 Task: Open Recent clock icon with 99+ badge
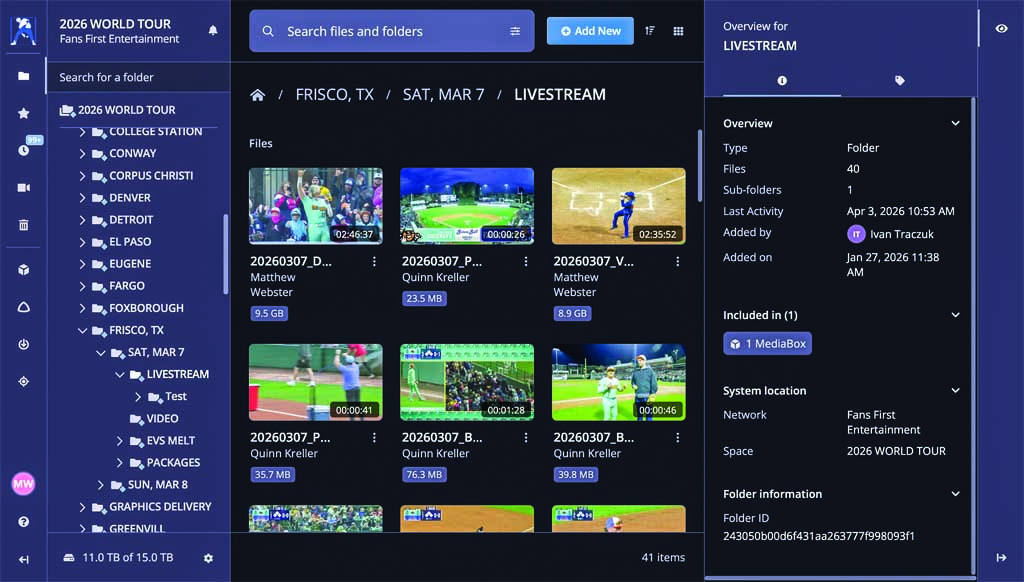pyautogui.click(x=25, y=150)
